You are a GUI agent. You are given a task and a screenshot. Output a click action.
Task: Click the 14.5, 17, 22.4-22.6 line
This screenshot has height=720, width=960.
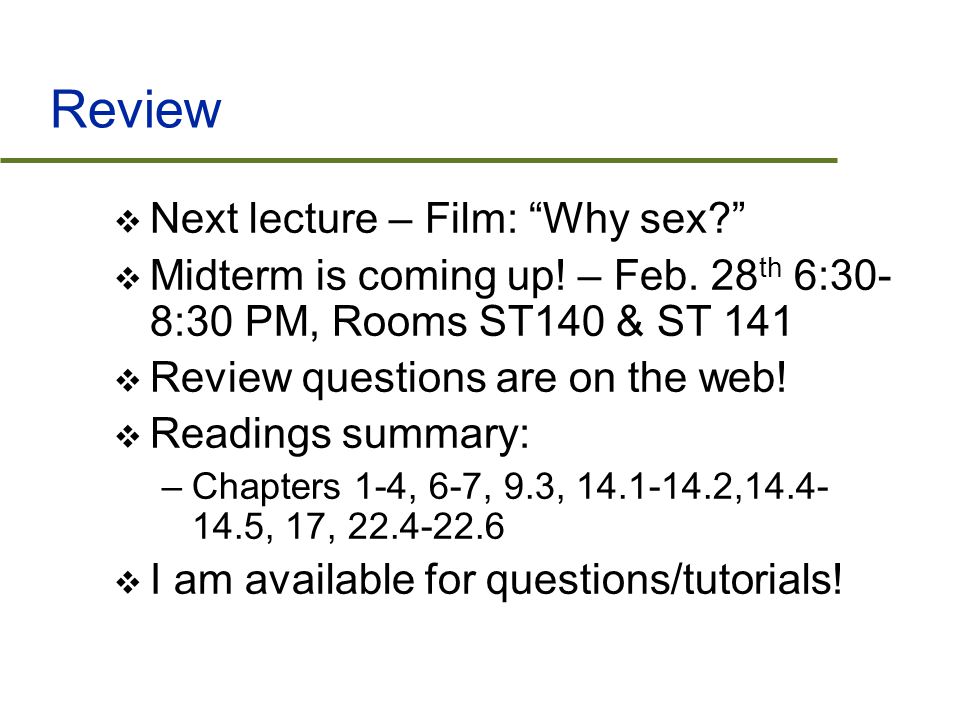pyautogui.click(x=348, y=527)
